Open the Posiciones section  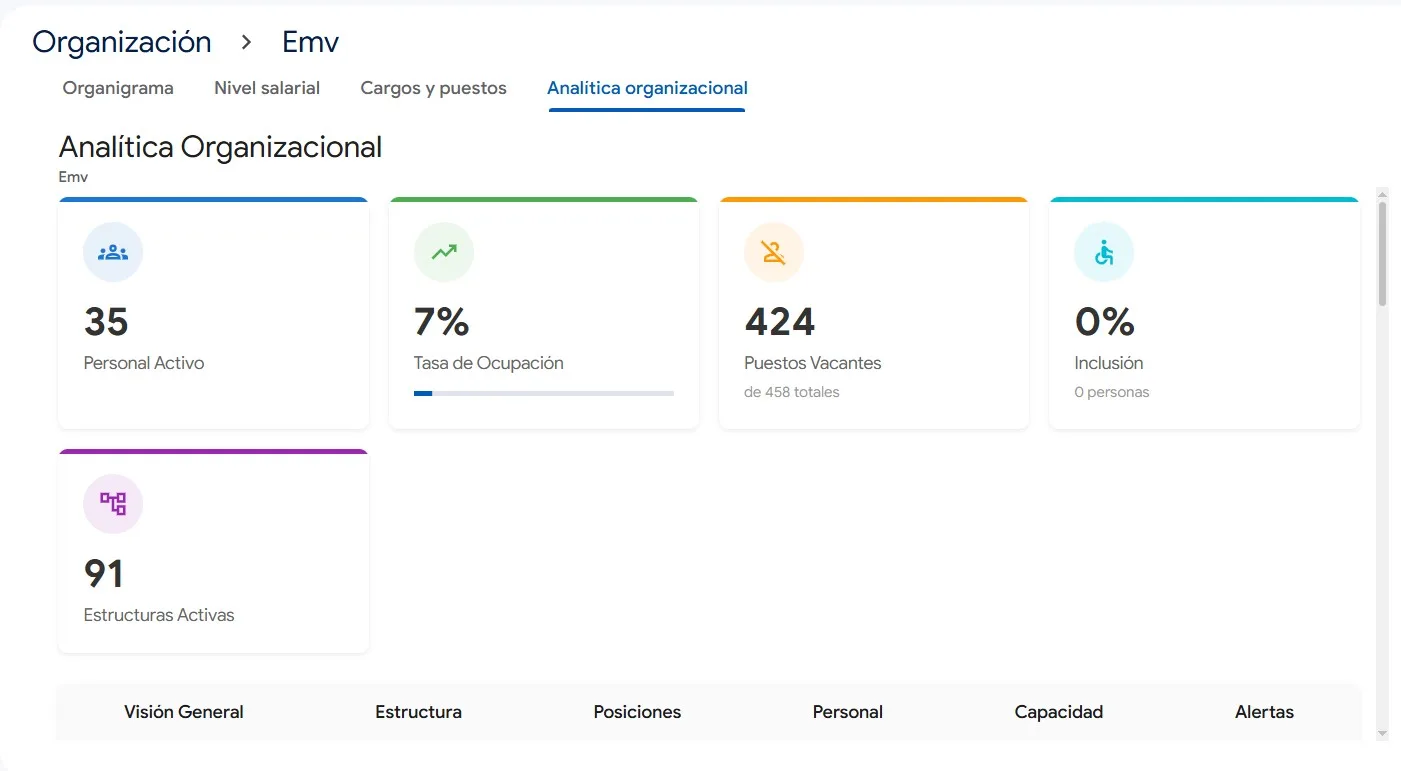[x=637, y=711]
